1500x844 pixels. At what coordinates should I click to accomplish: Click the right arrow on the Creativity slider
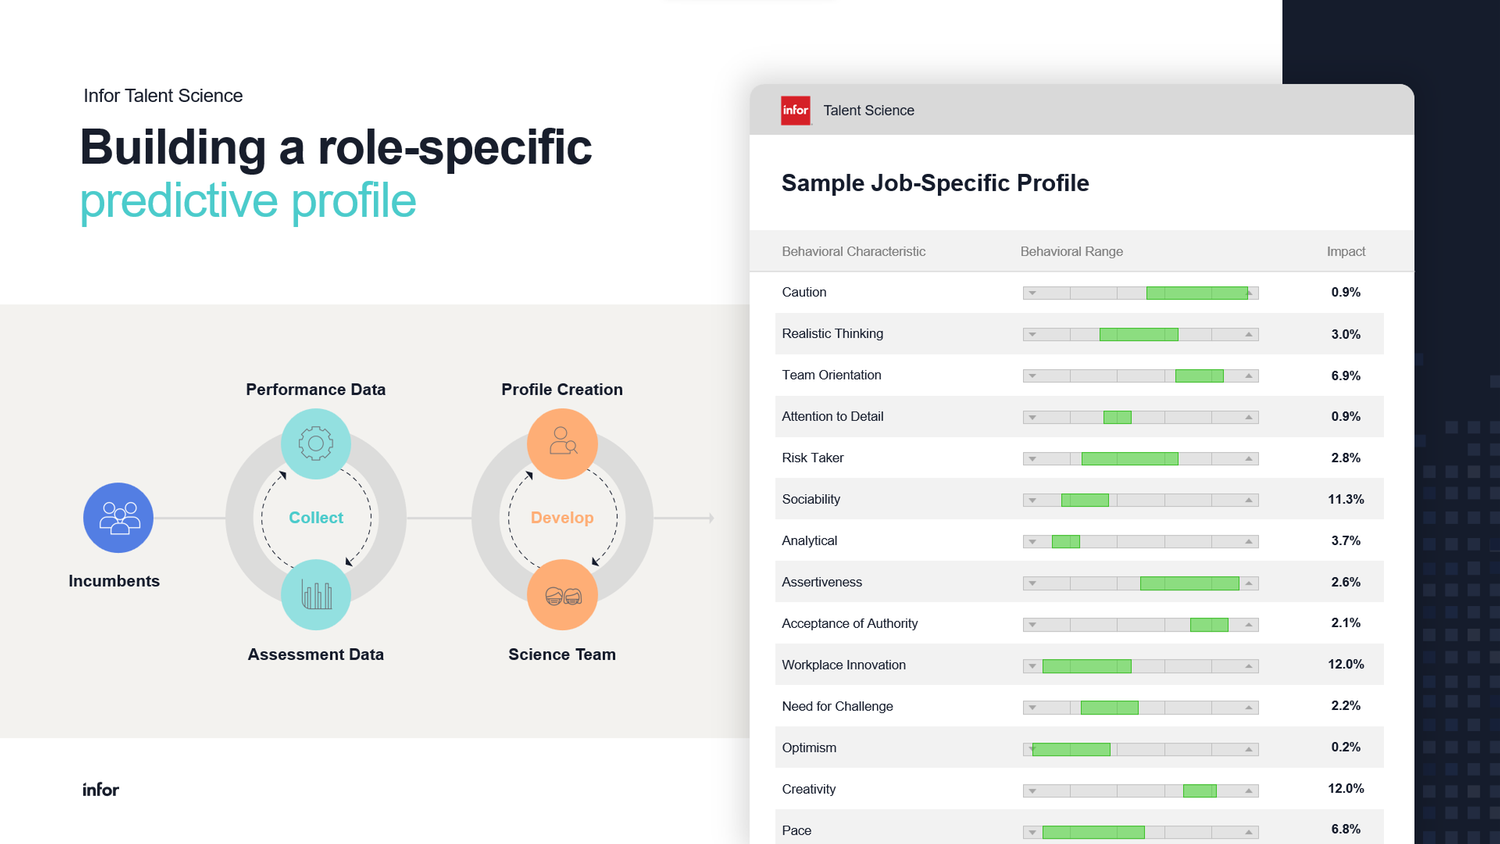tap(1248, 789)
